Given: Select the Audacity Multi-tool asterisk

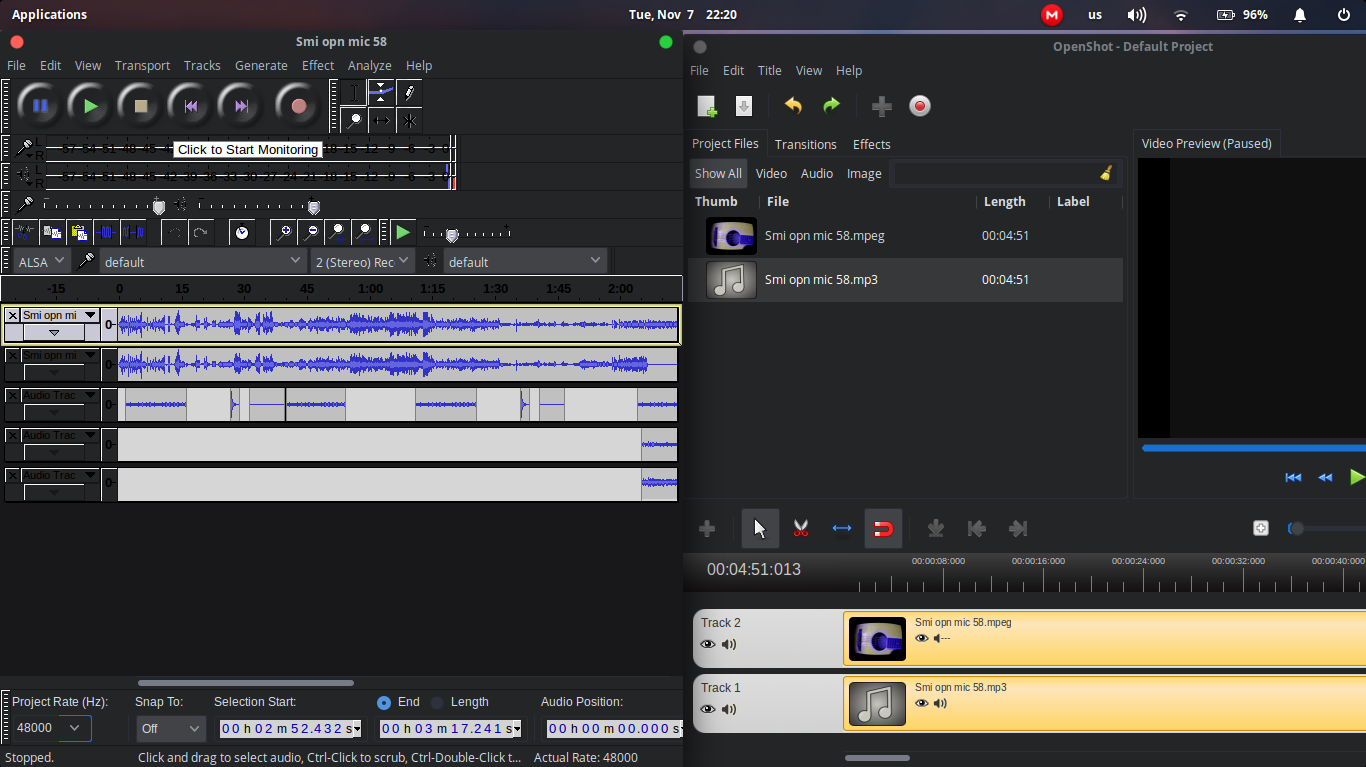Looking at the screenshot, I should pos(409,121).
